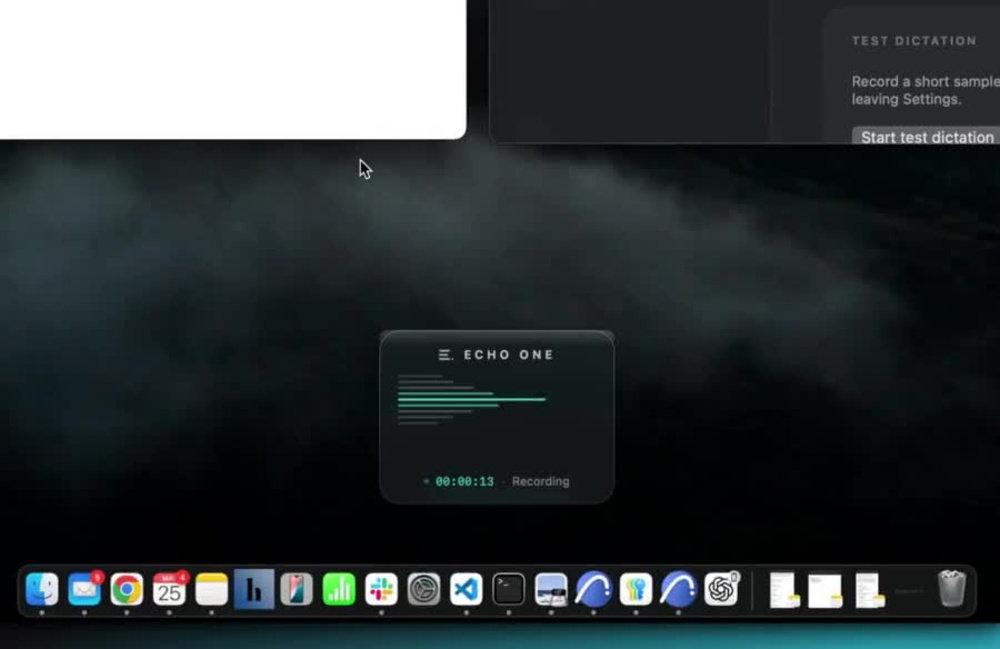Click the 00:00:13 recording timer
Viewport: 1000px width, 649px height.
(464, 481)
